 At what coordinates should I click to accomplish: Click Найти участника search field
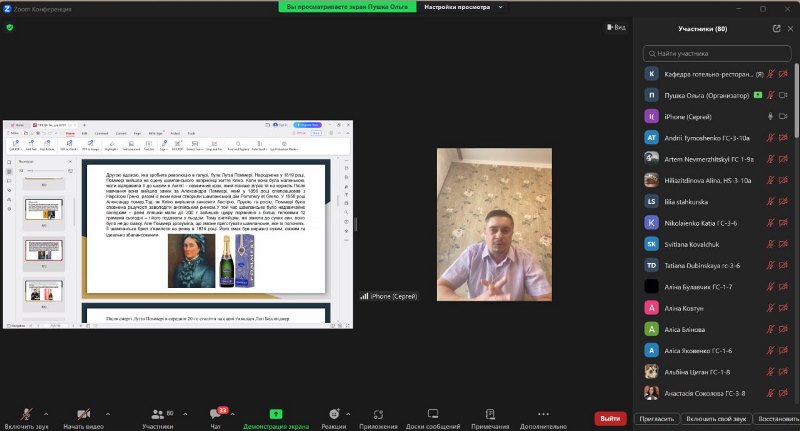tap(717, 53)
